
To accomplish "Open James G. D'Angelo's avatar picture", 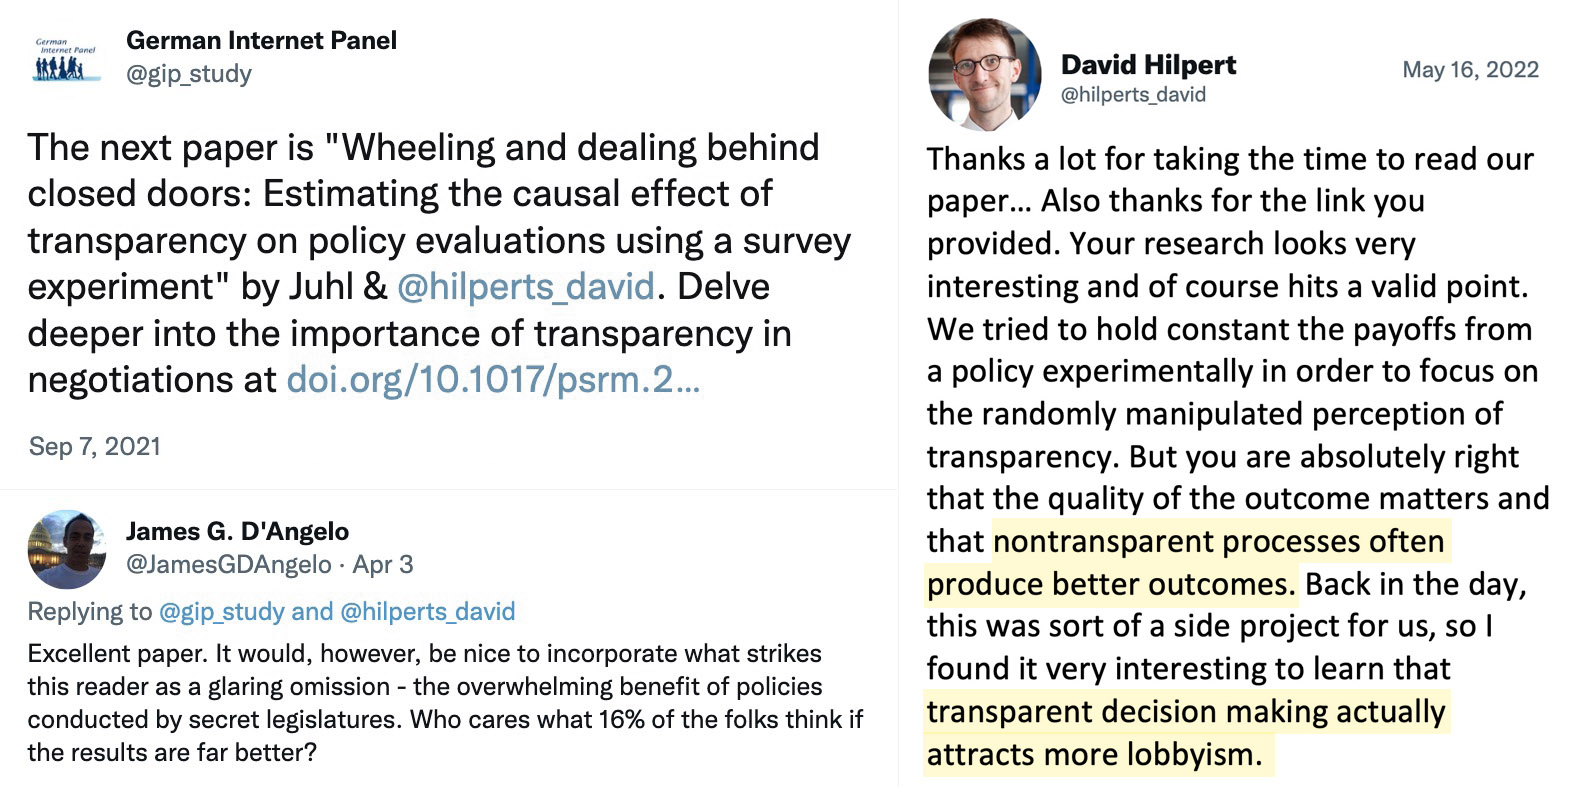I will coord(67,549).
